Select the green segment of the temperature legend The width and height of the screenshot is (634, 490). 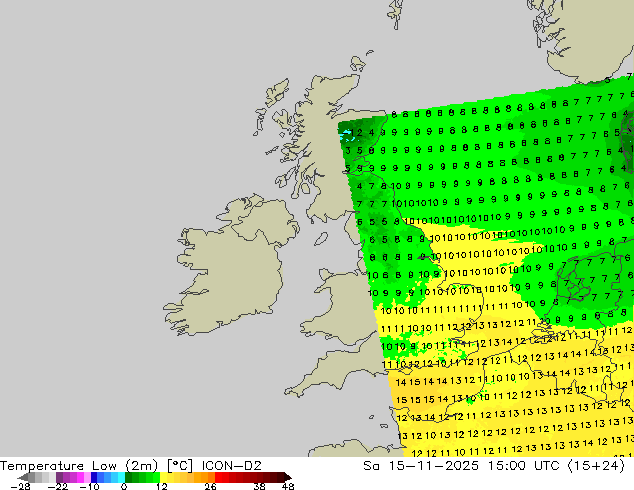tap(142, 477)
